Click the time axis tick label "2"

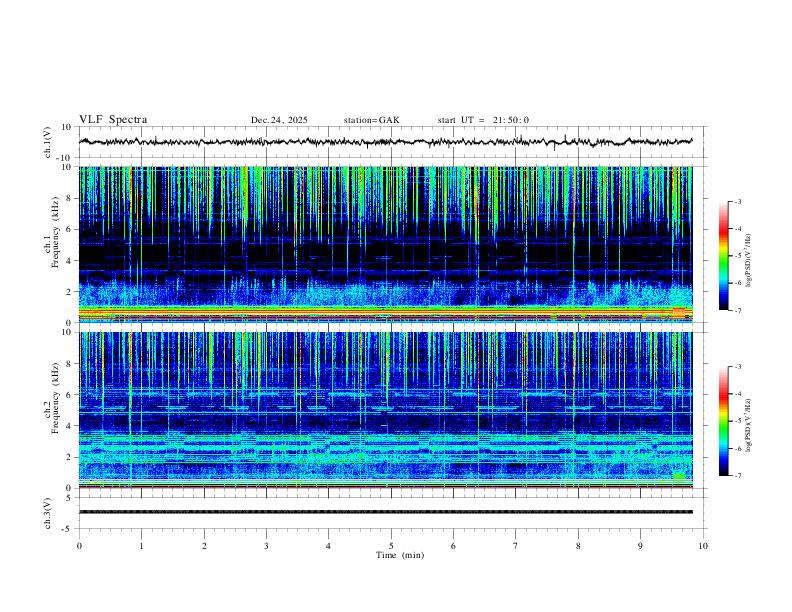point(204,546)
